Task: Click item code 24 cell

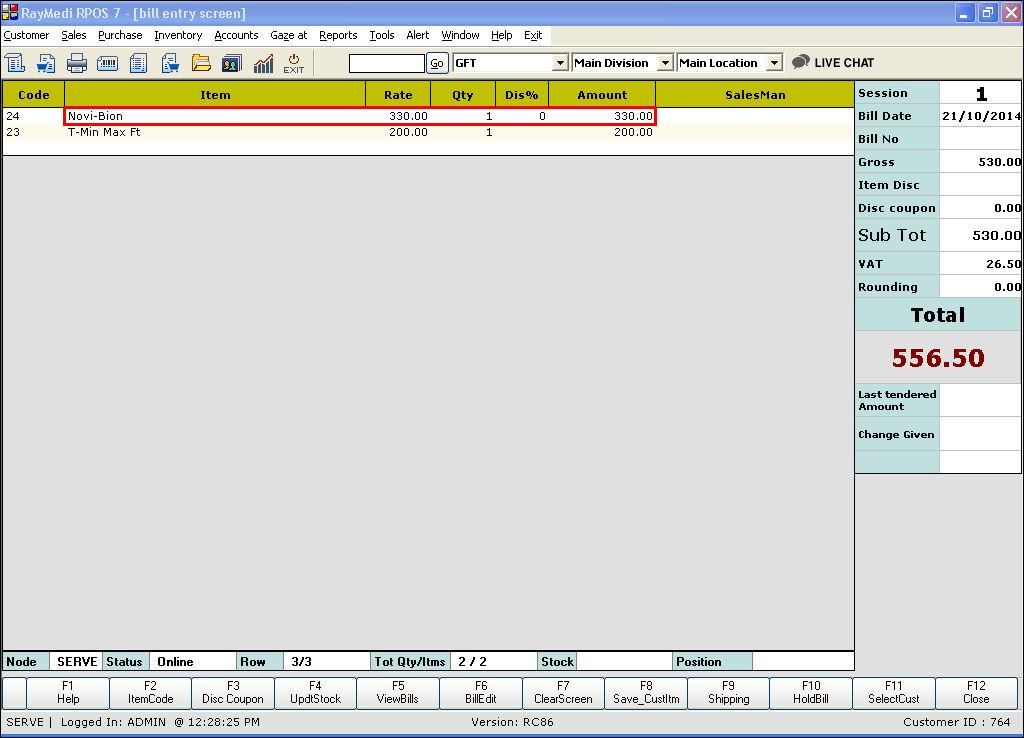Action: [x=33, y=116]
